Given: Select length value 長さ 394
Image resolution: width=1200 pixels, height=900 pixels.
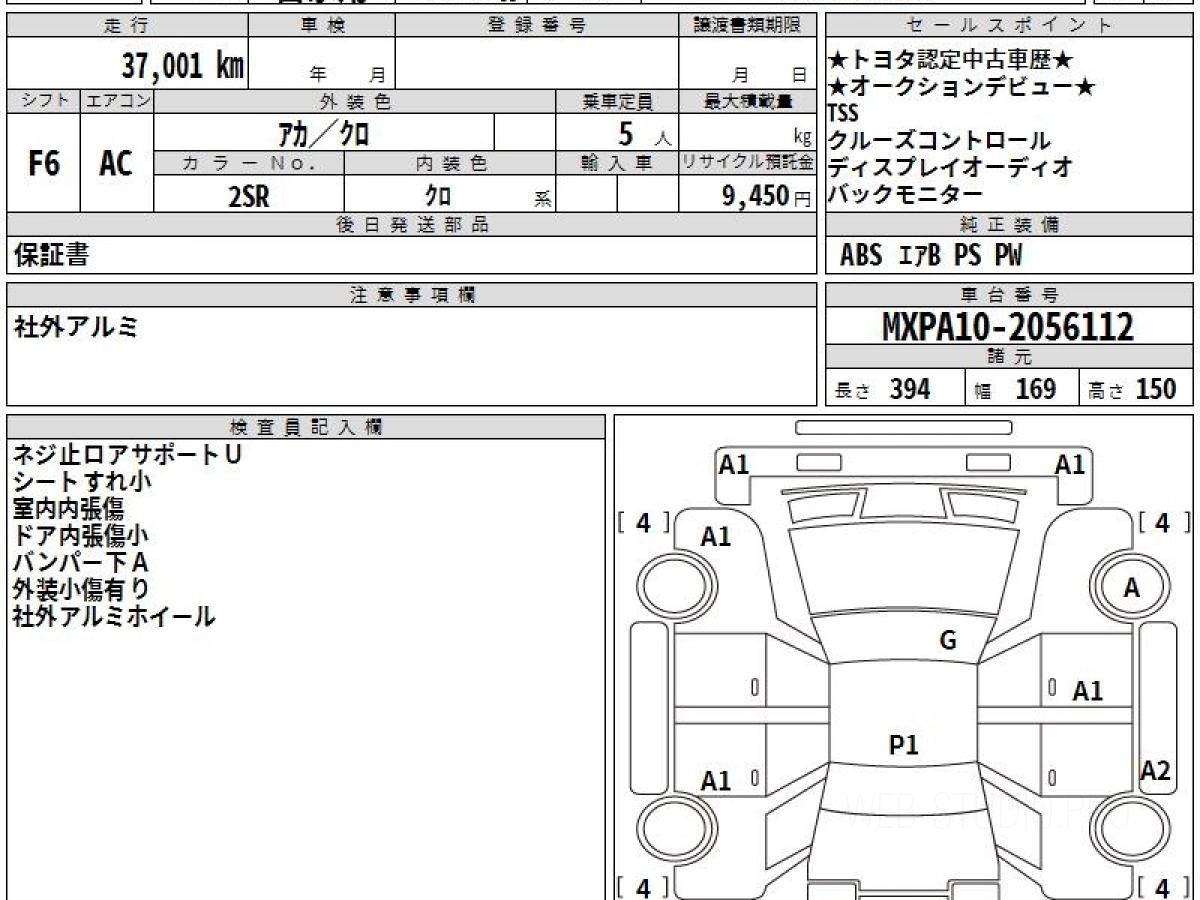Looking at the screenshot, I should (883, 389).
